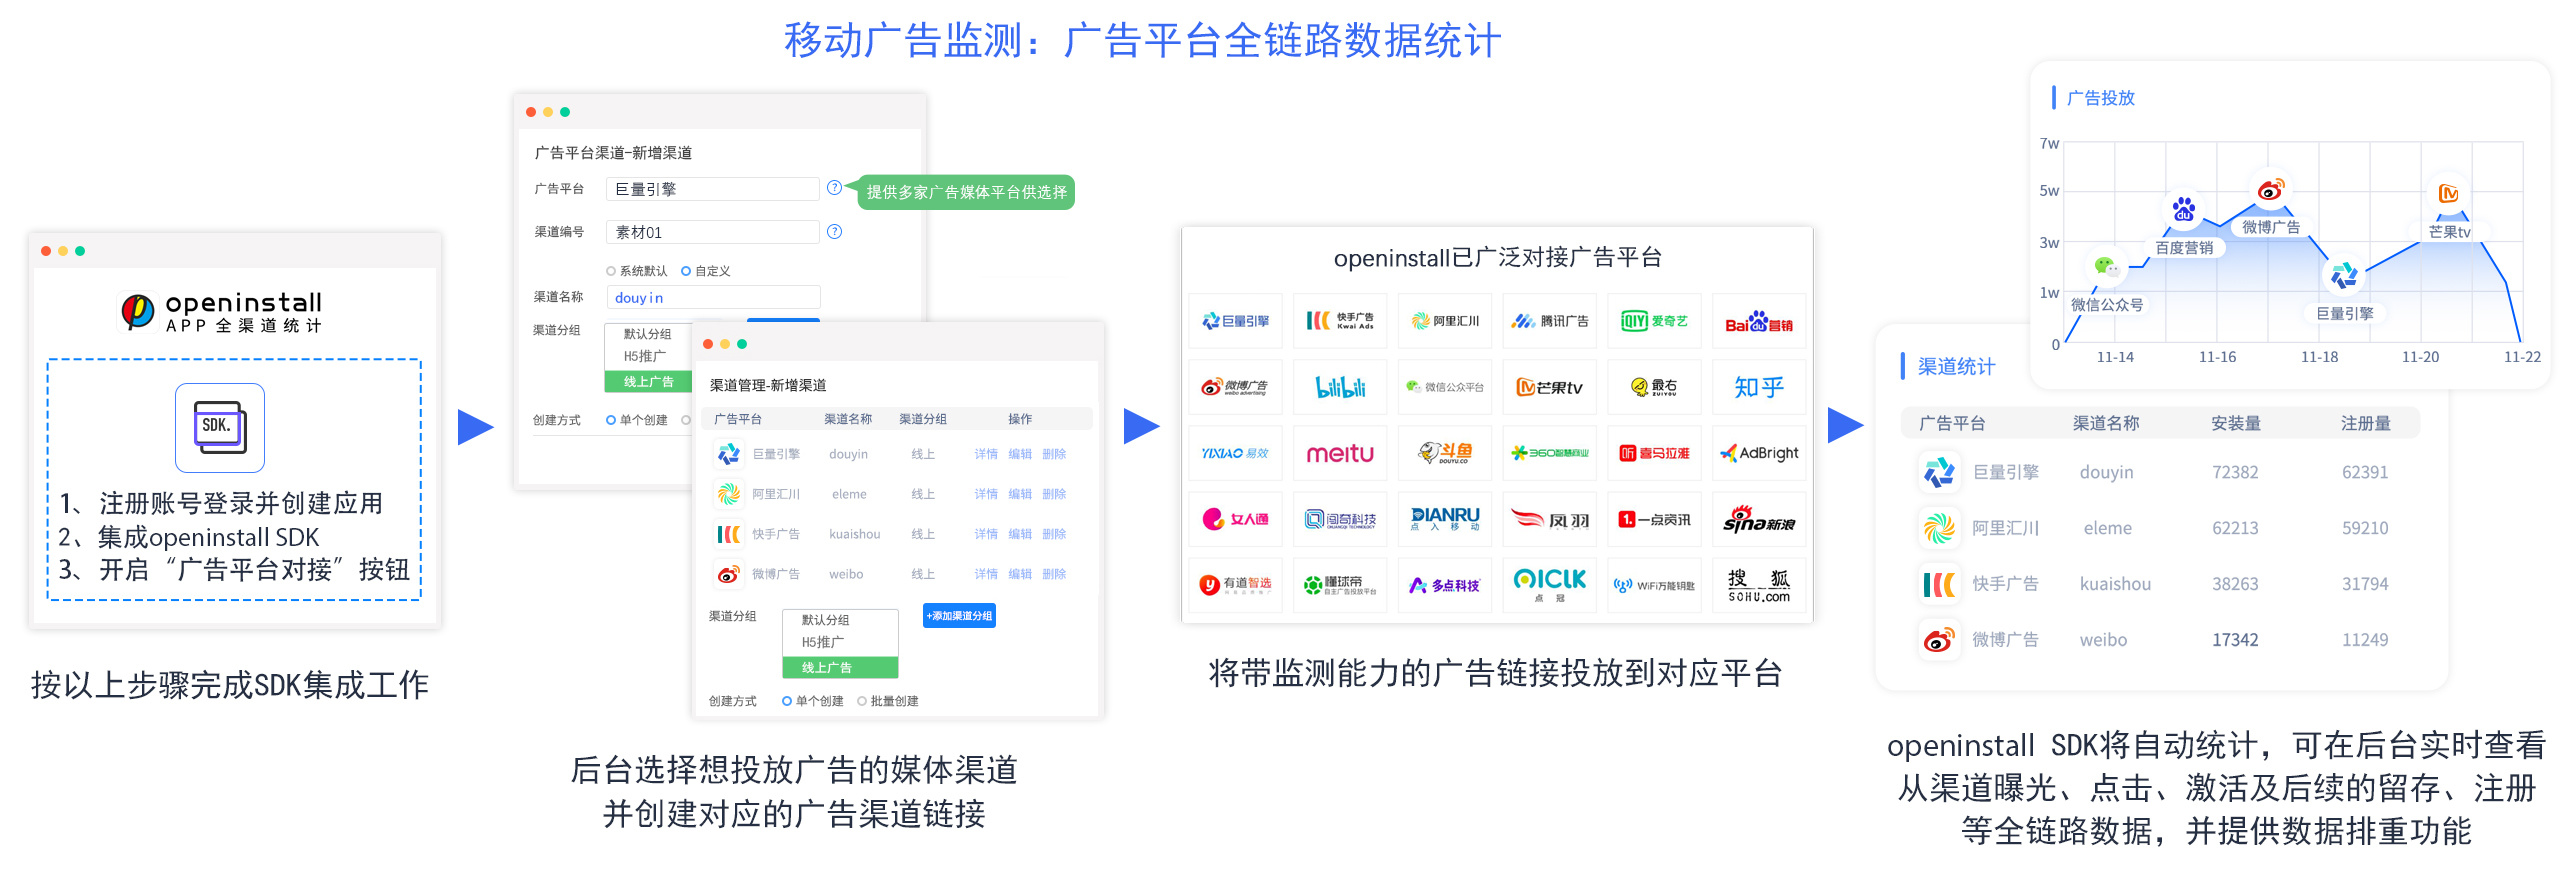Click the help icon beside the 巨量引擎 platform field
The image size is (2573, 873).
tap(834, 187)
